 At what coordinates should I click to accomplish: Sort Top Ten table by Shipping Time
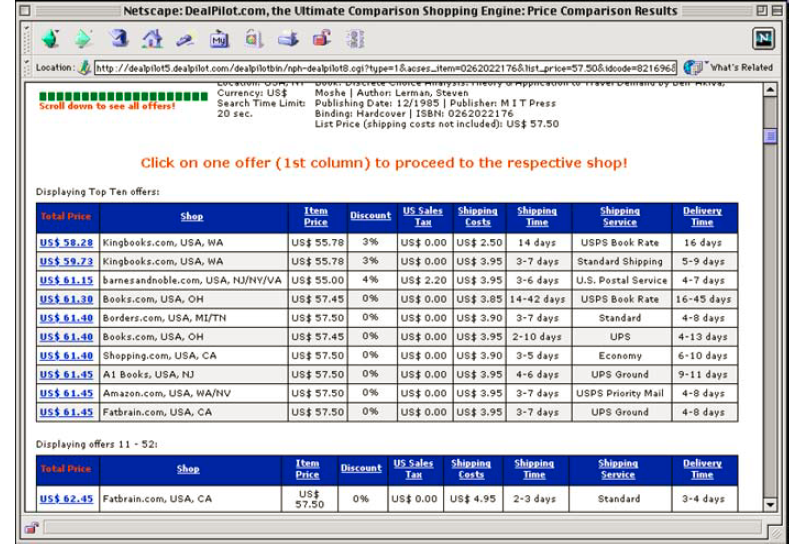[x=536, y=217]
